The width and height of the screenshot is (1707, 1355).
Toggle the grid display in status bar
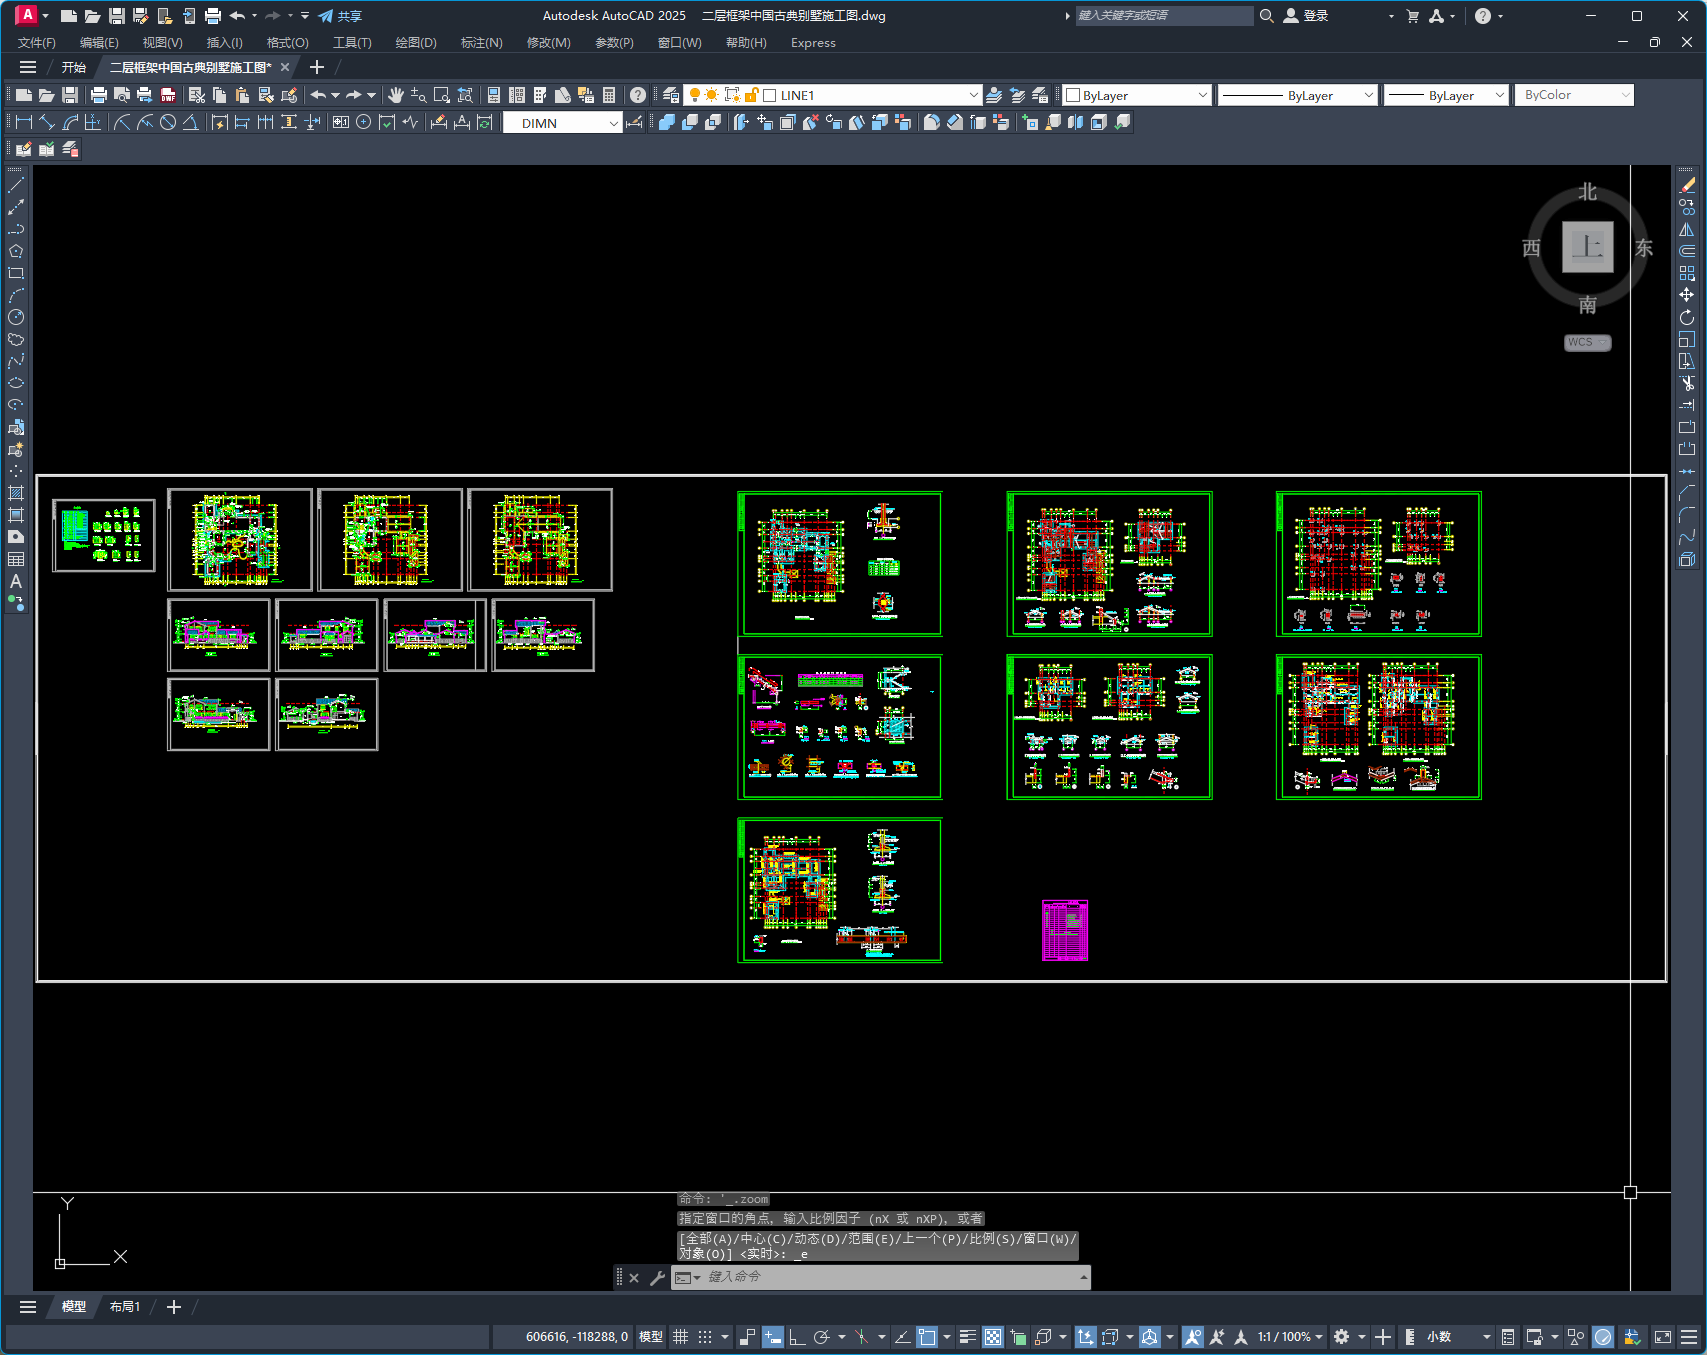coord(680,1337)
